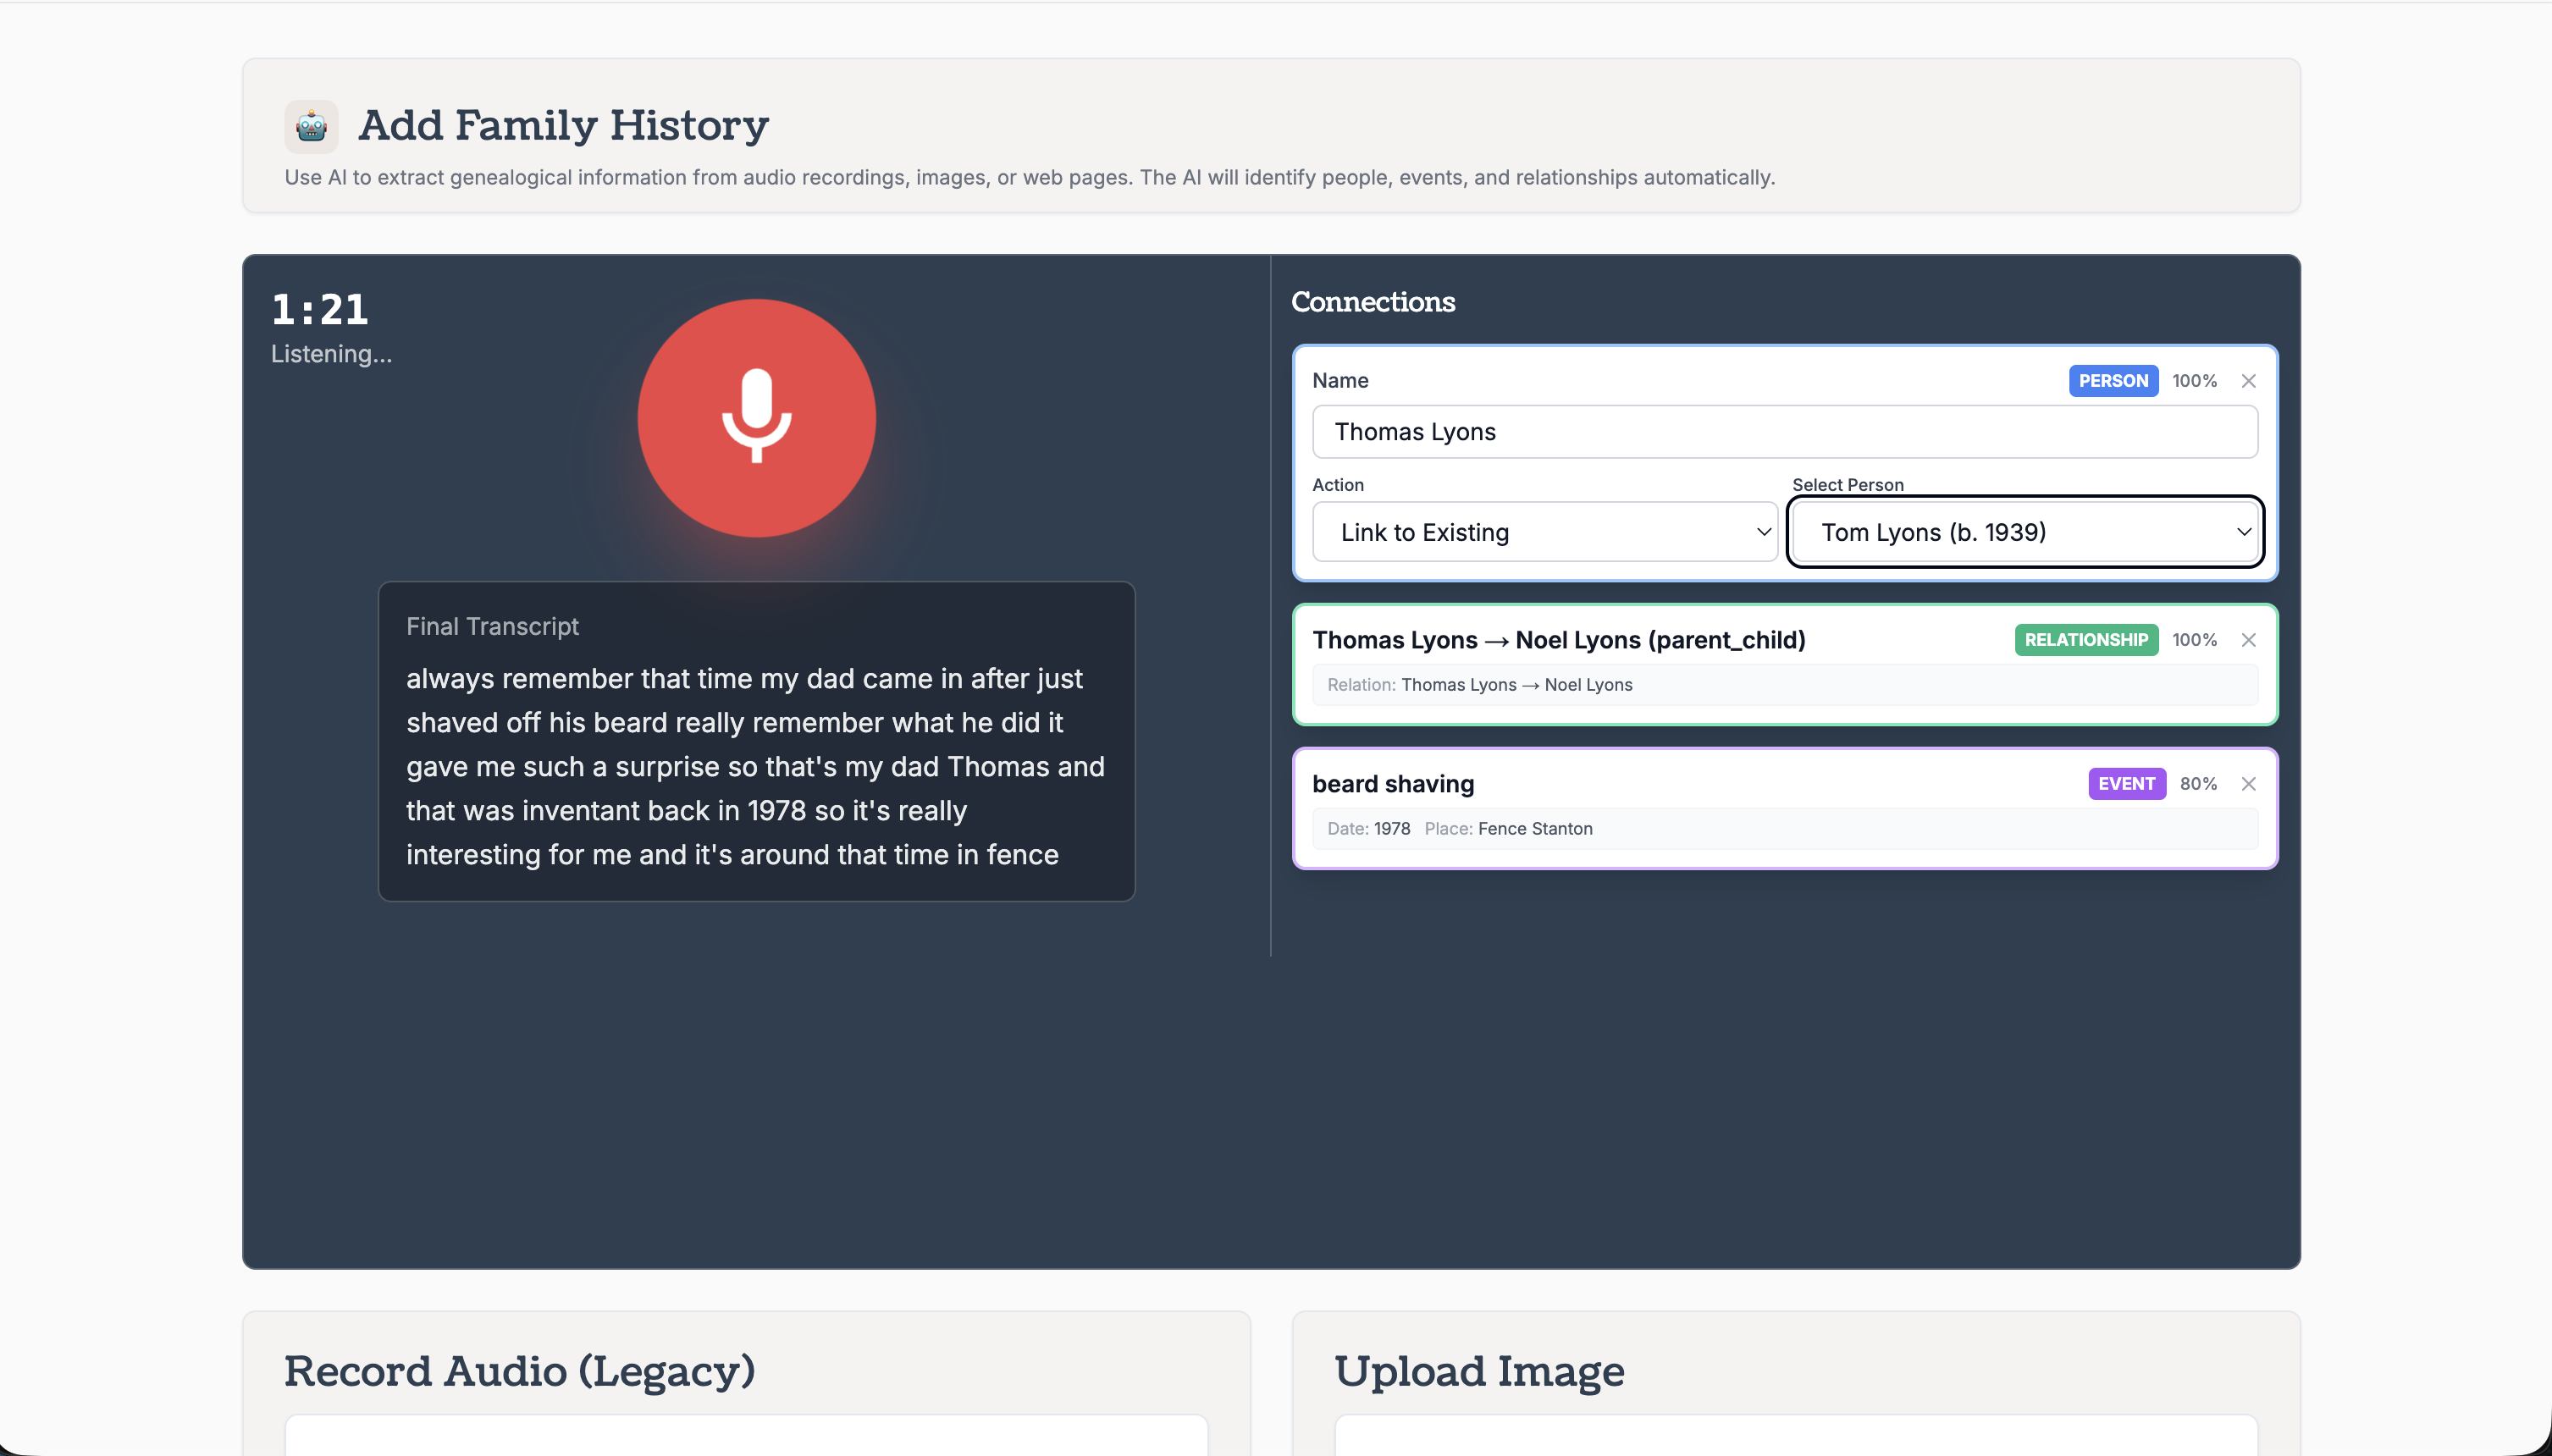The image size is (2552, 1456).
Task: Click the beard shaving event title
Action: click(x=1393, y=784)
